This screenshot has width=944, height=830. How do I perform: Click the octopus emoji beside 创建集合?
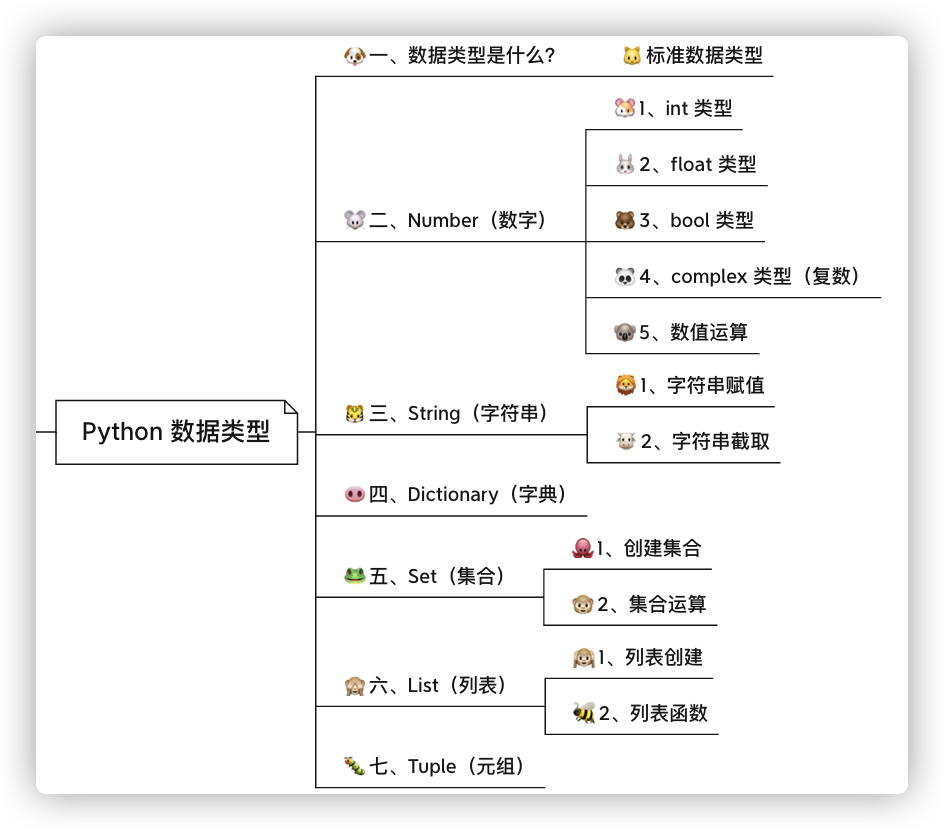pyautogui.click(x=582, y=548)
